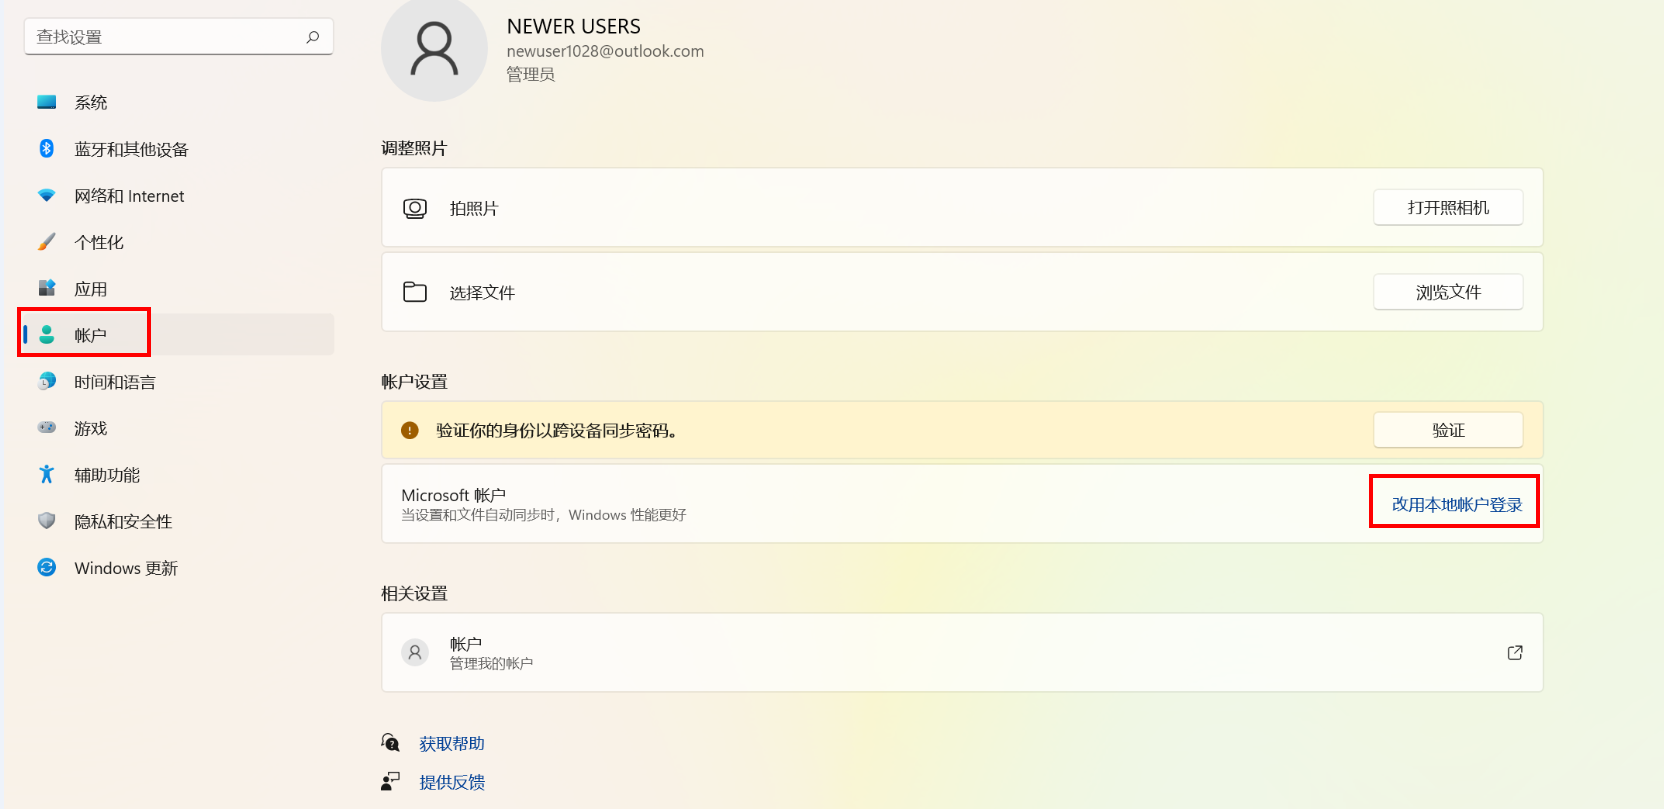Viewport: 1664px width, 809px height.
Task: Click the folder icon beside 选择文件
Action: pyautogui.click(x=415, y=292)
